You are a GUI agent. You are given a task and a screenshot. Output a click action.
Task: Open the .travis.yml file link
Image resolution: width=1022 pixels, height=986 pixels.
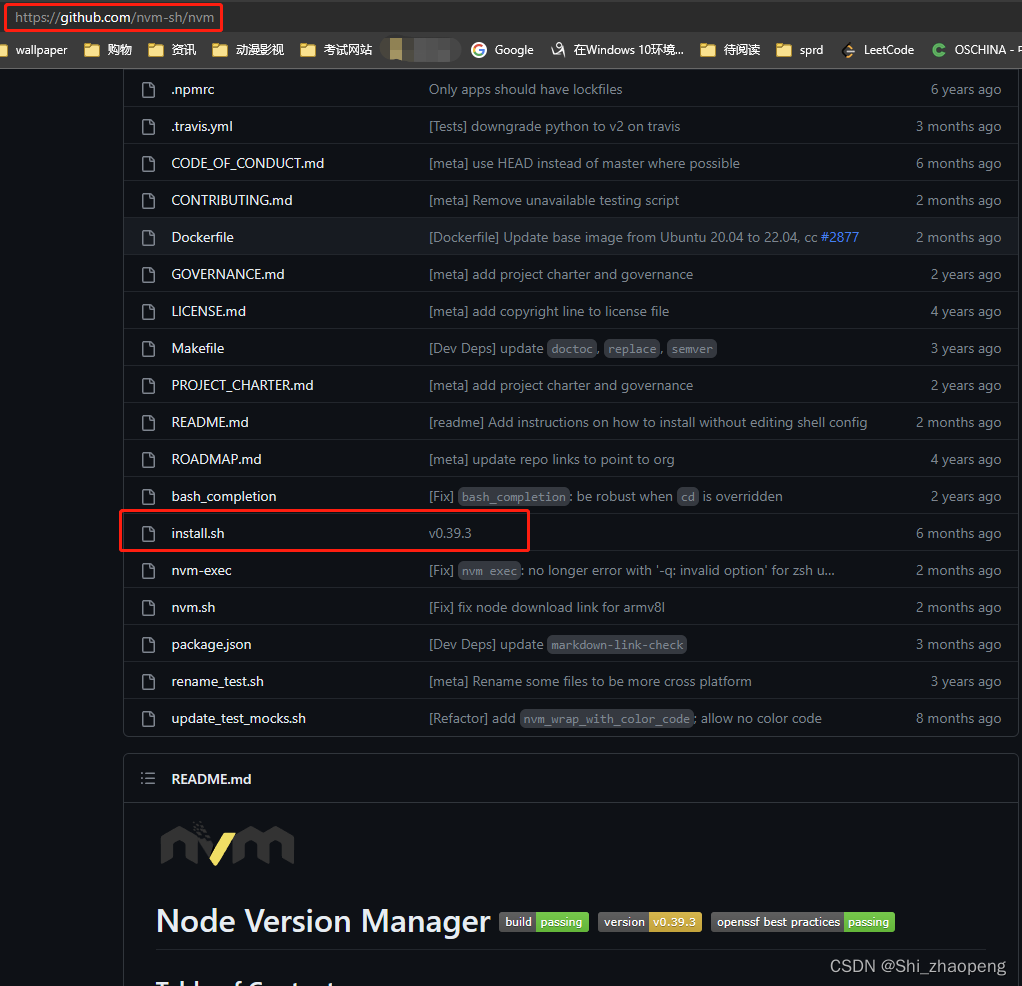202,126
